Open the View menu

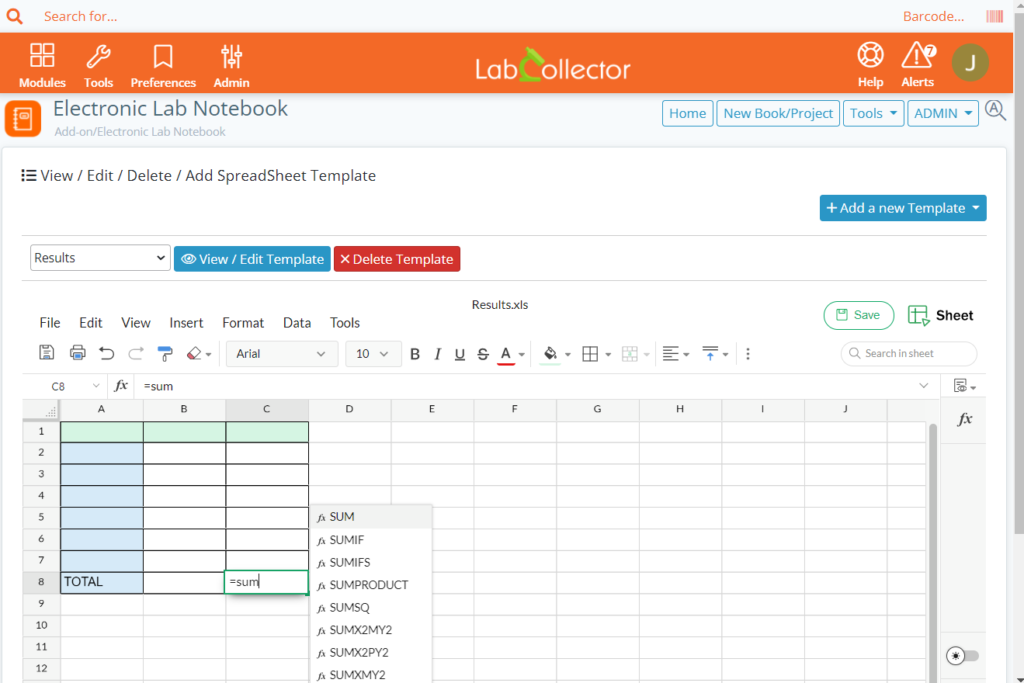click(x=136, y=323)
